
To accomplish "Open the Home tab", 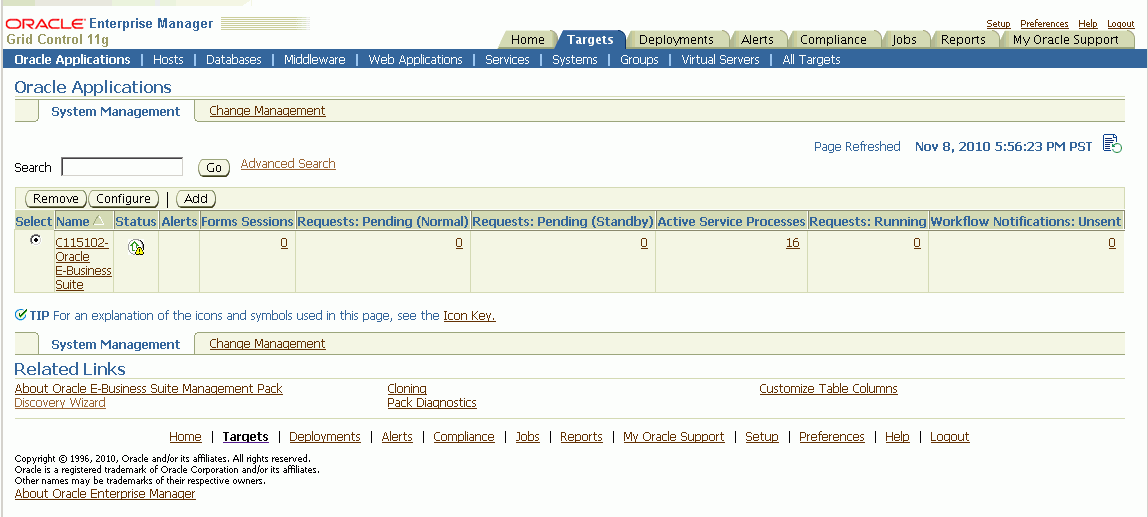I will pyautogui.click(x=528, y=40).
